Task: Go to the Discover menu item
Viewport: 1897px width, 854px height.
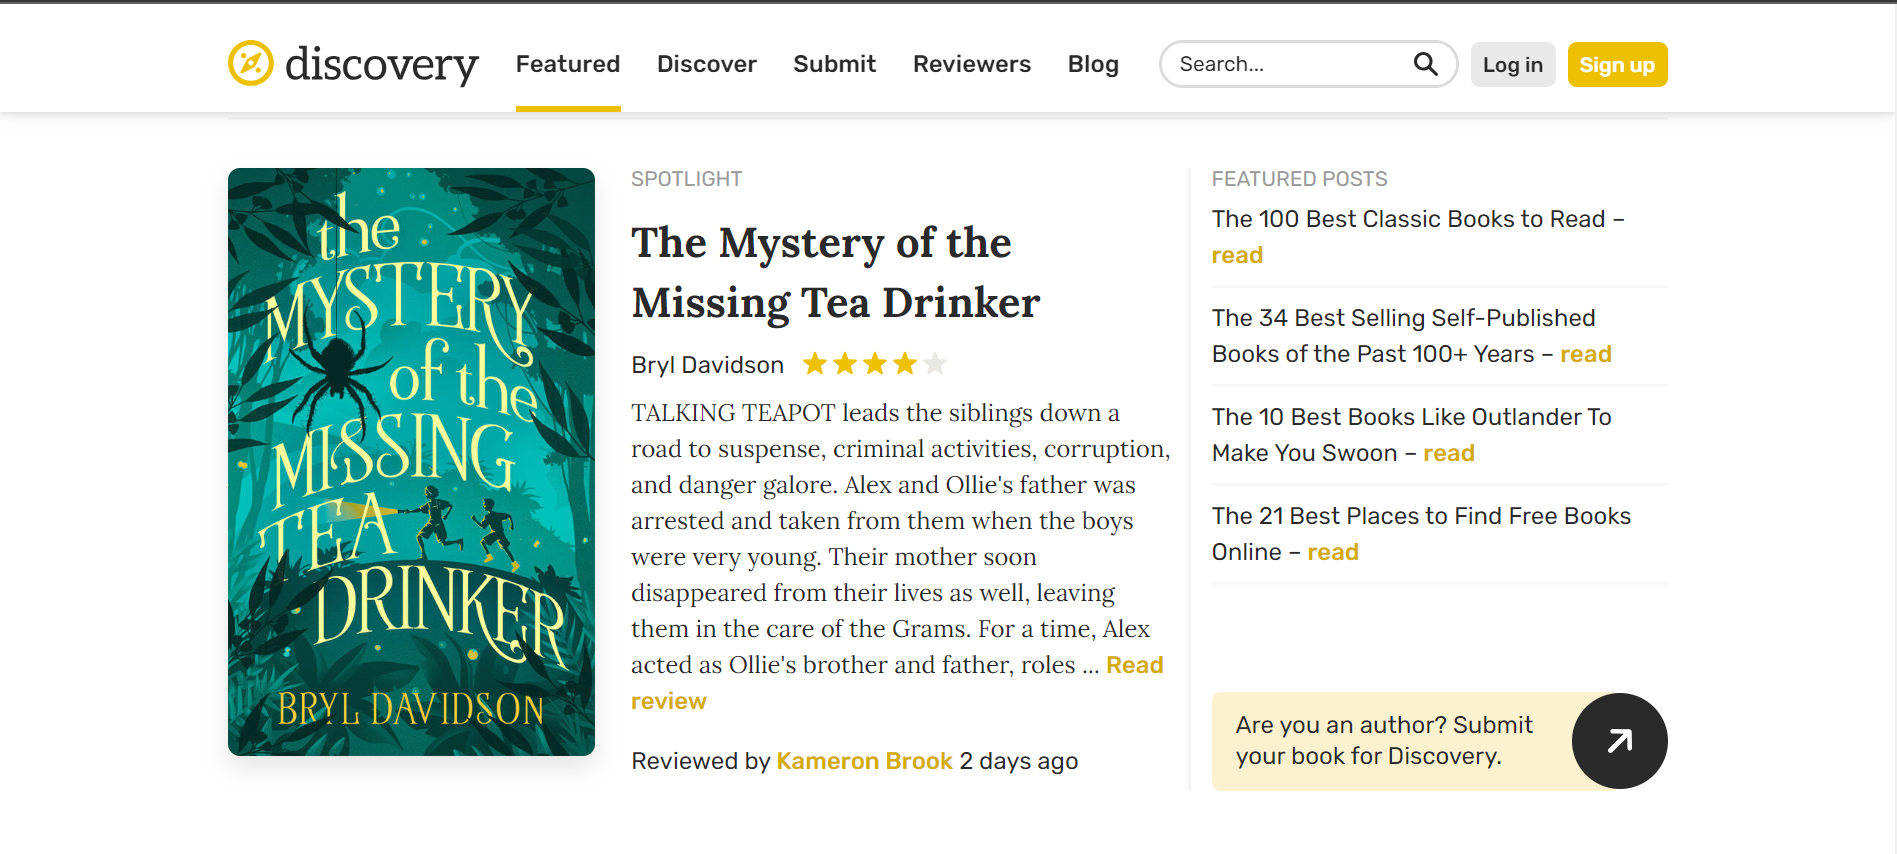Action: coord(706,64)
